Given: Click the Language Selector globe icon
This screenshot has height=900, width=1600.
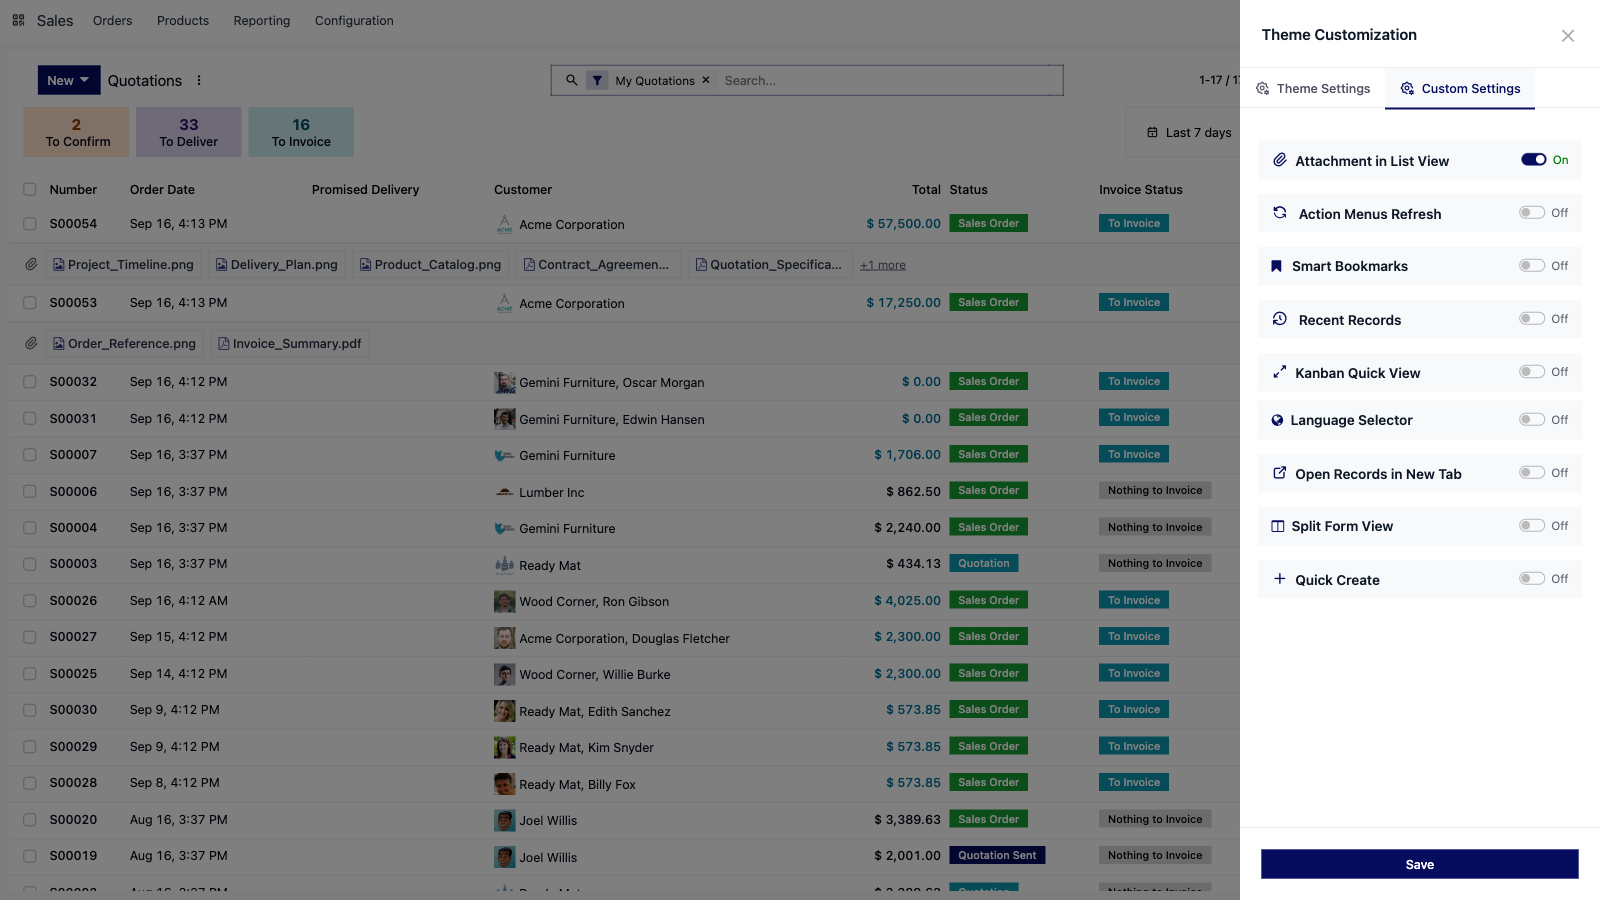Looking at the screenshot, I should (x=1277, y=420).
